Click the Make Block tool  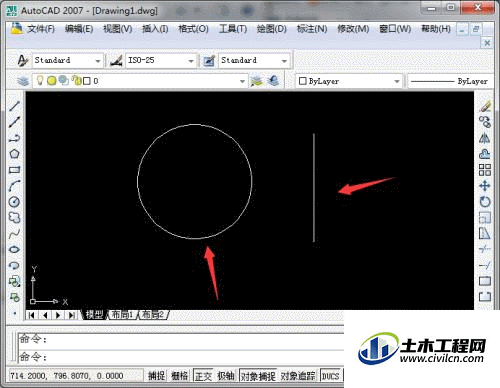14,297
